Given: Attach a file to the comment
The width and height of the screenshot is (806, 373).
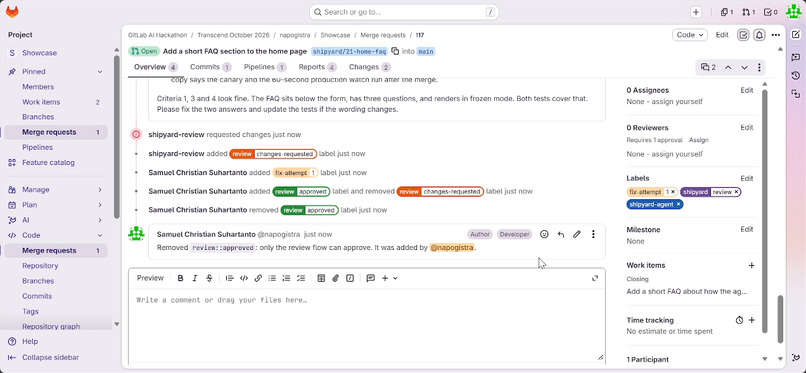Looking at the screenshot, I should (336, 278).
